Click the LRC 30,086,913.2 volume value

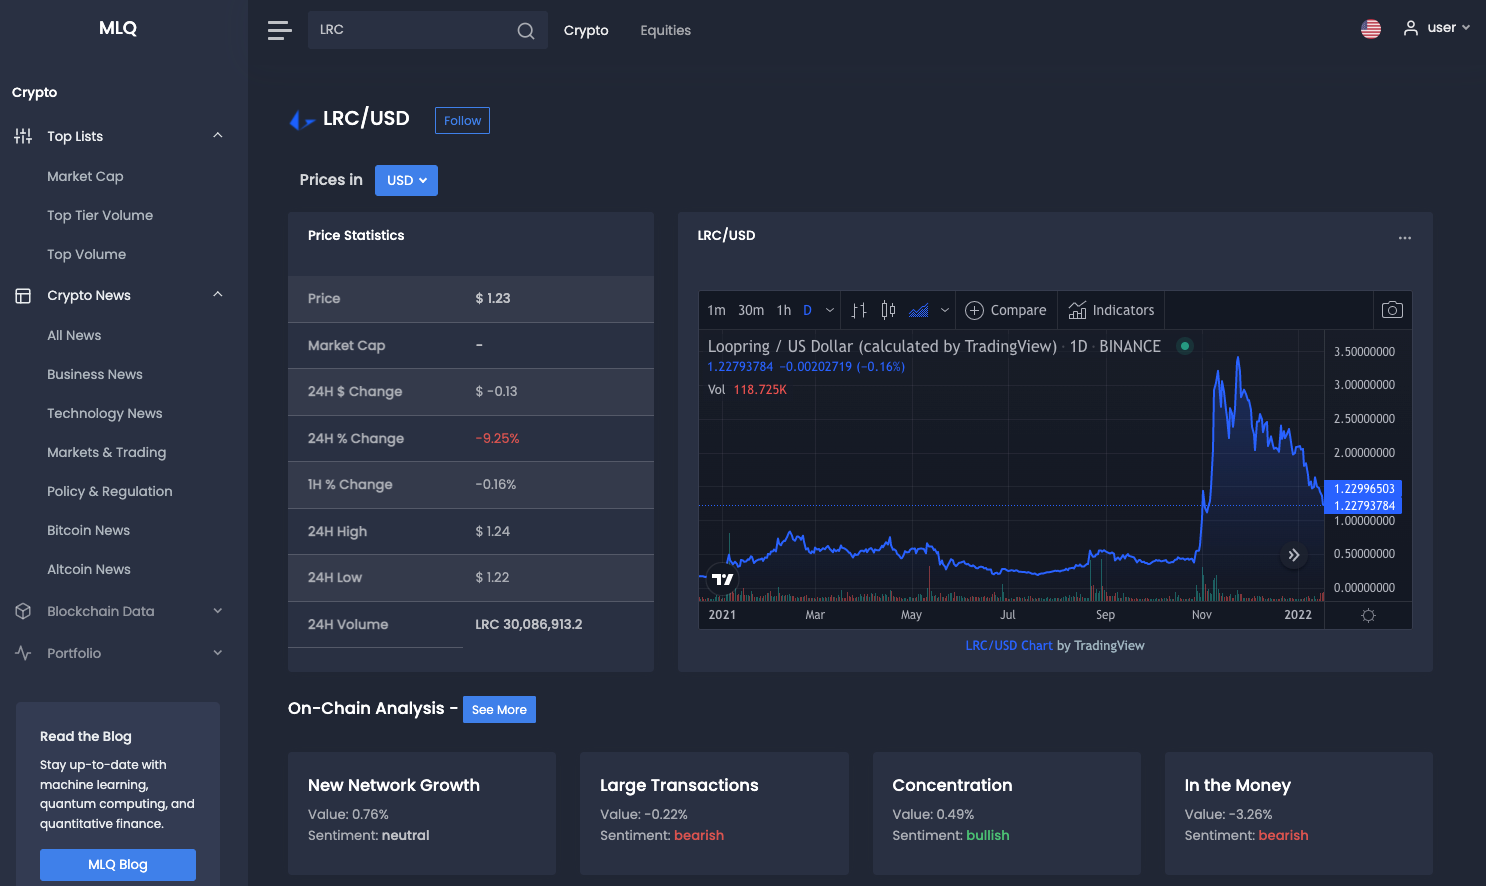[529, 624]
